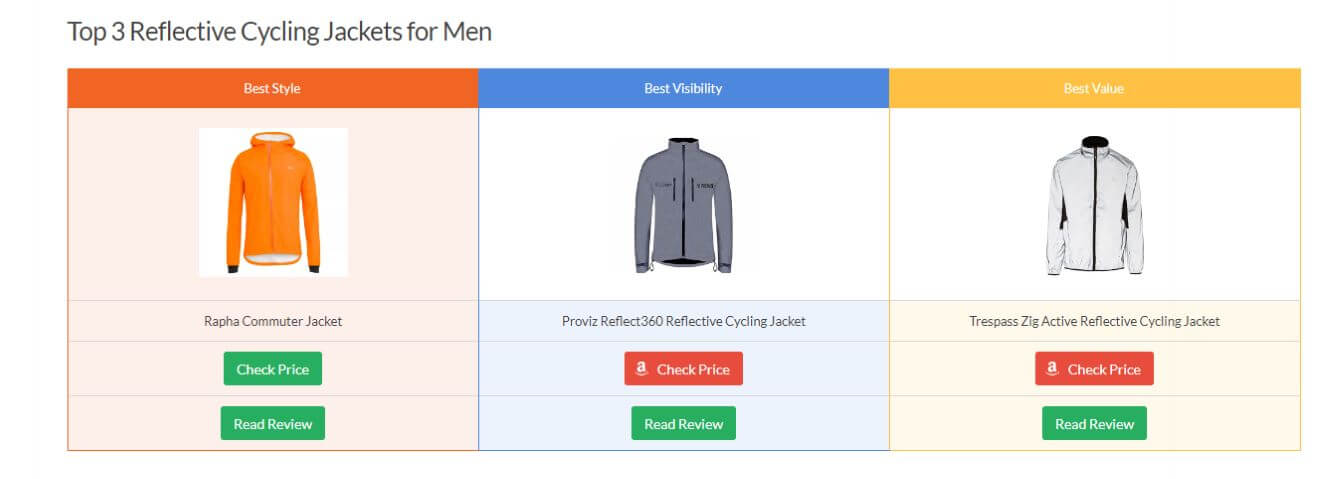
Task: Select the Best Visibility column header
Action: 684,88
